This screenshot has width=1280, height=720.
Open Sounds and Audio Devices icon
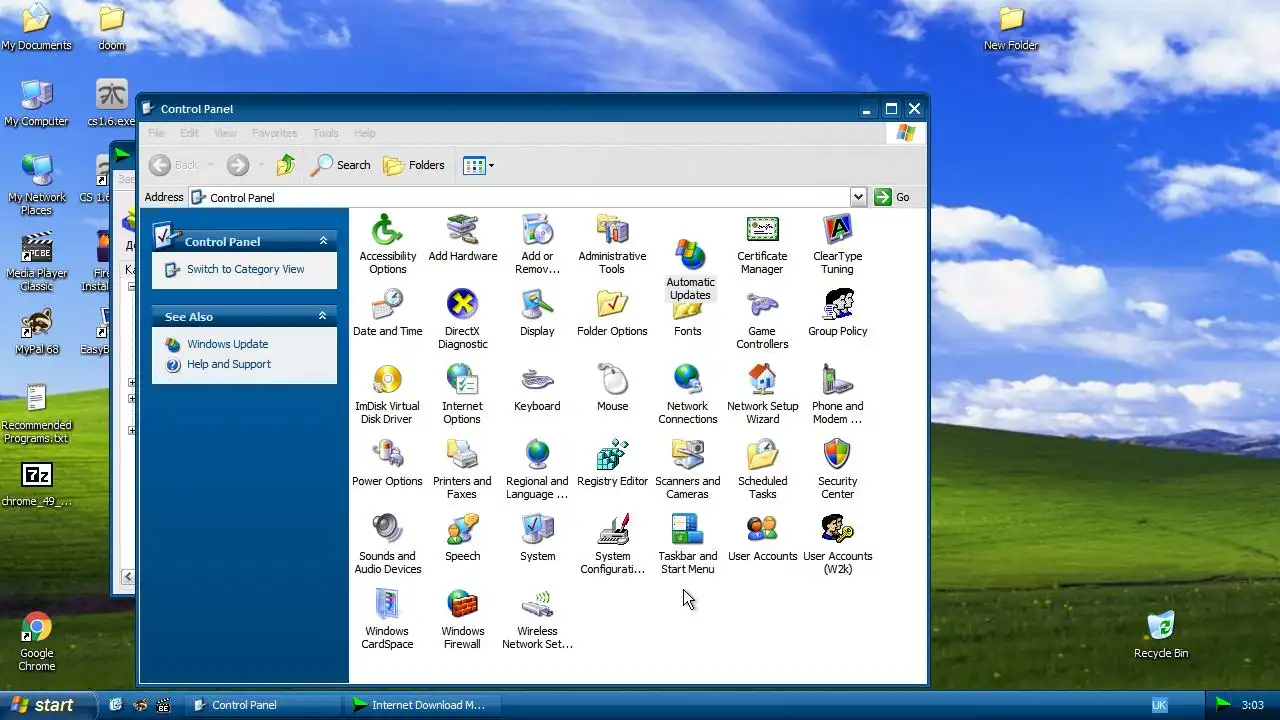(x=387, y=544)
